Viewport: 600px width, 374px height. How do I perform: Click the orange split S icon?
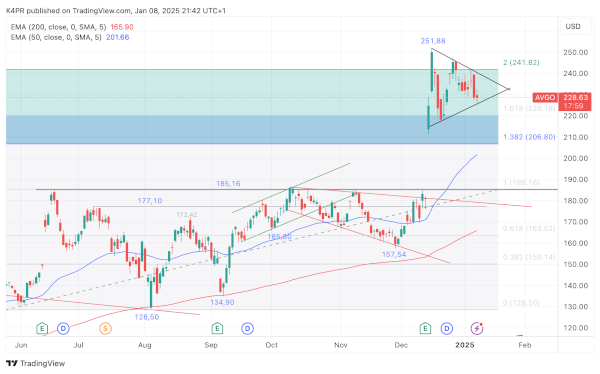105,328
